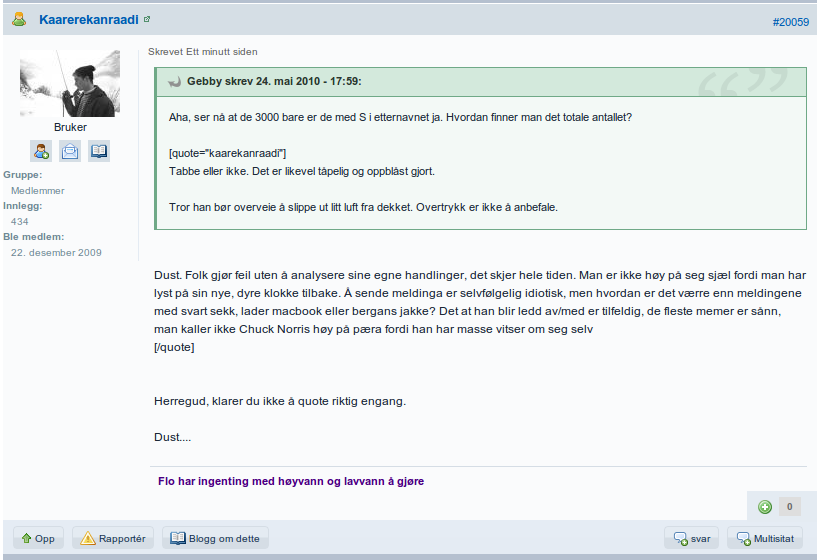Screen dimensions: 817x560
Task: Click the quote snapback arrow next to Gebby
Action: pos(175,82)
